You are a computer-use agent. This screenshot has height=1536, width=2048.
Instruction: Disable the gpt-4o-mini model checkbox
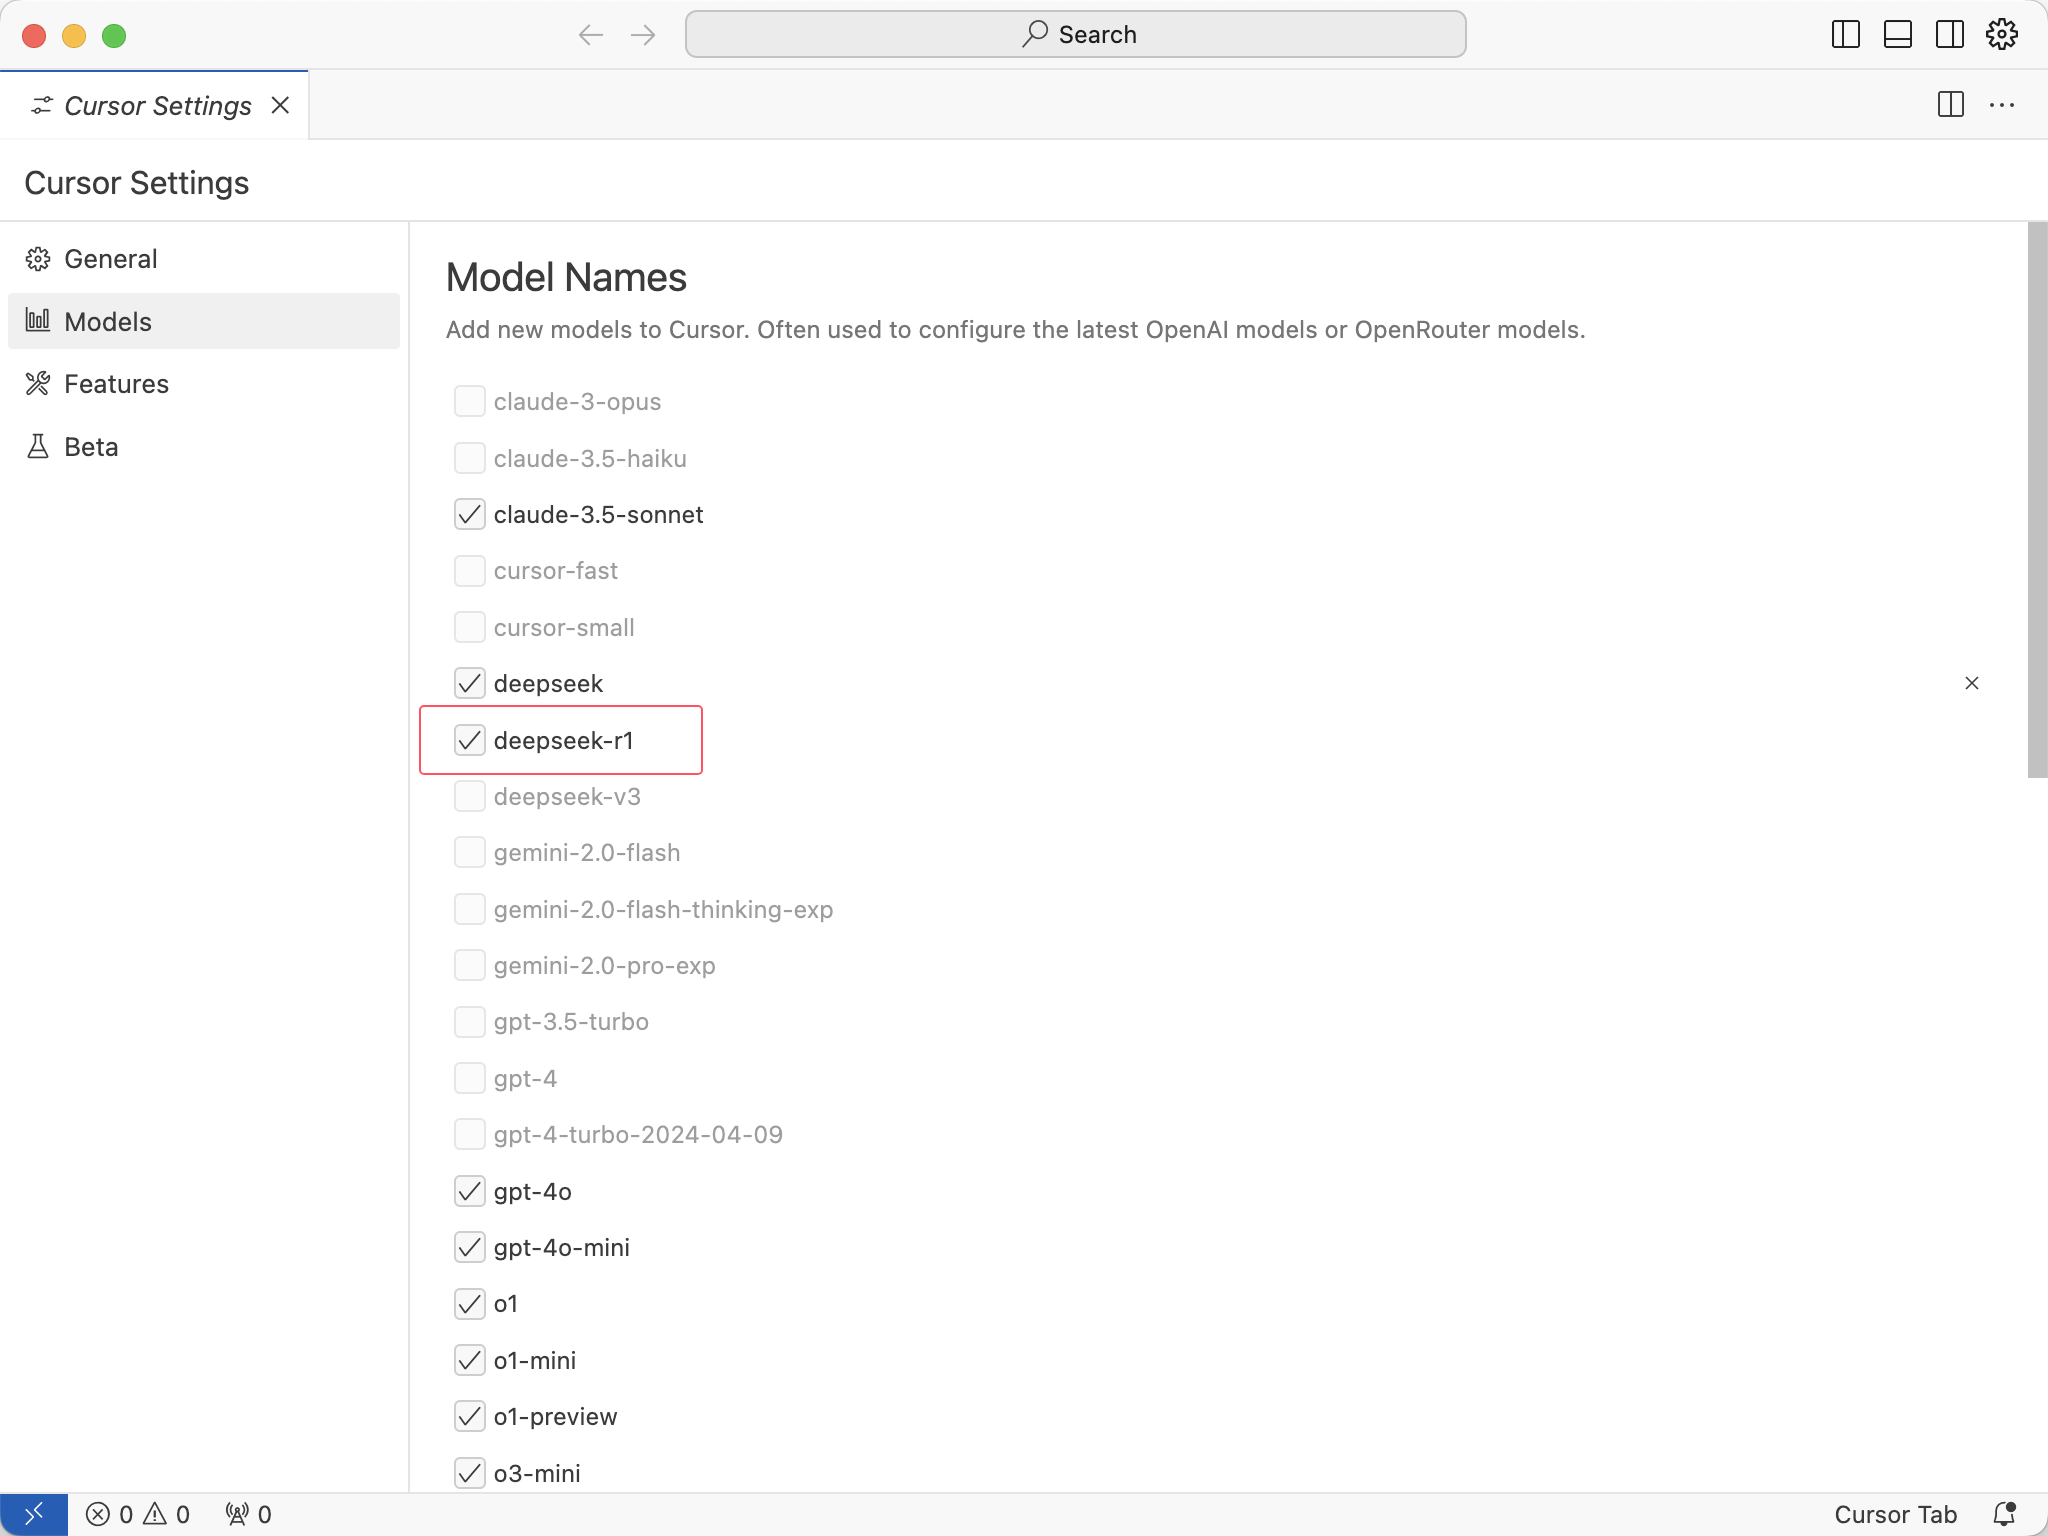point(469,1247)
